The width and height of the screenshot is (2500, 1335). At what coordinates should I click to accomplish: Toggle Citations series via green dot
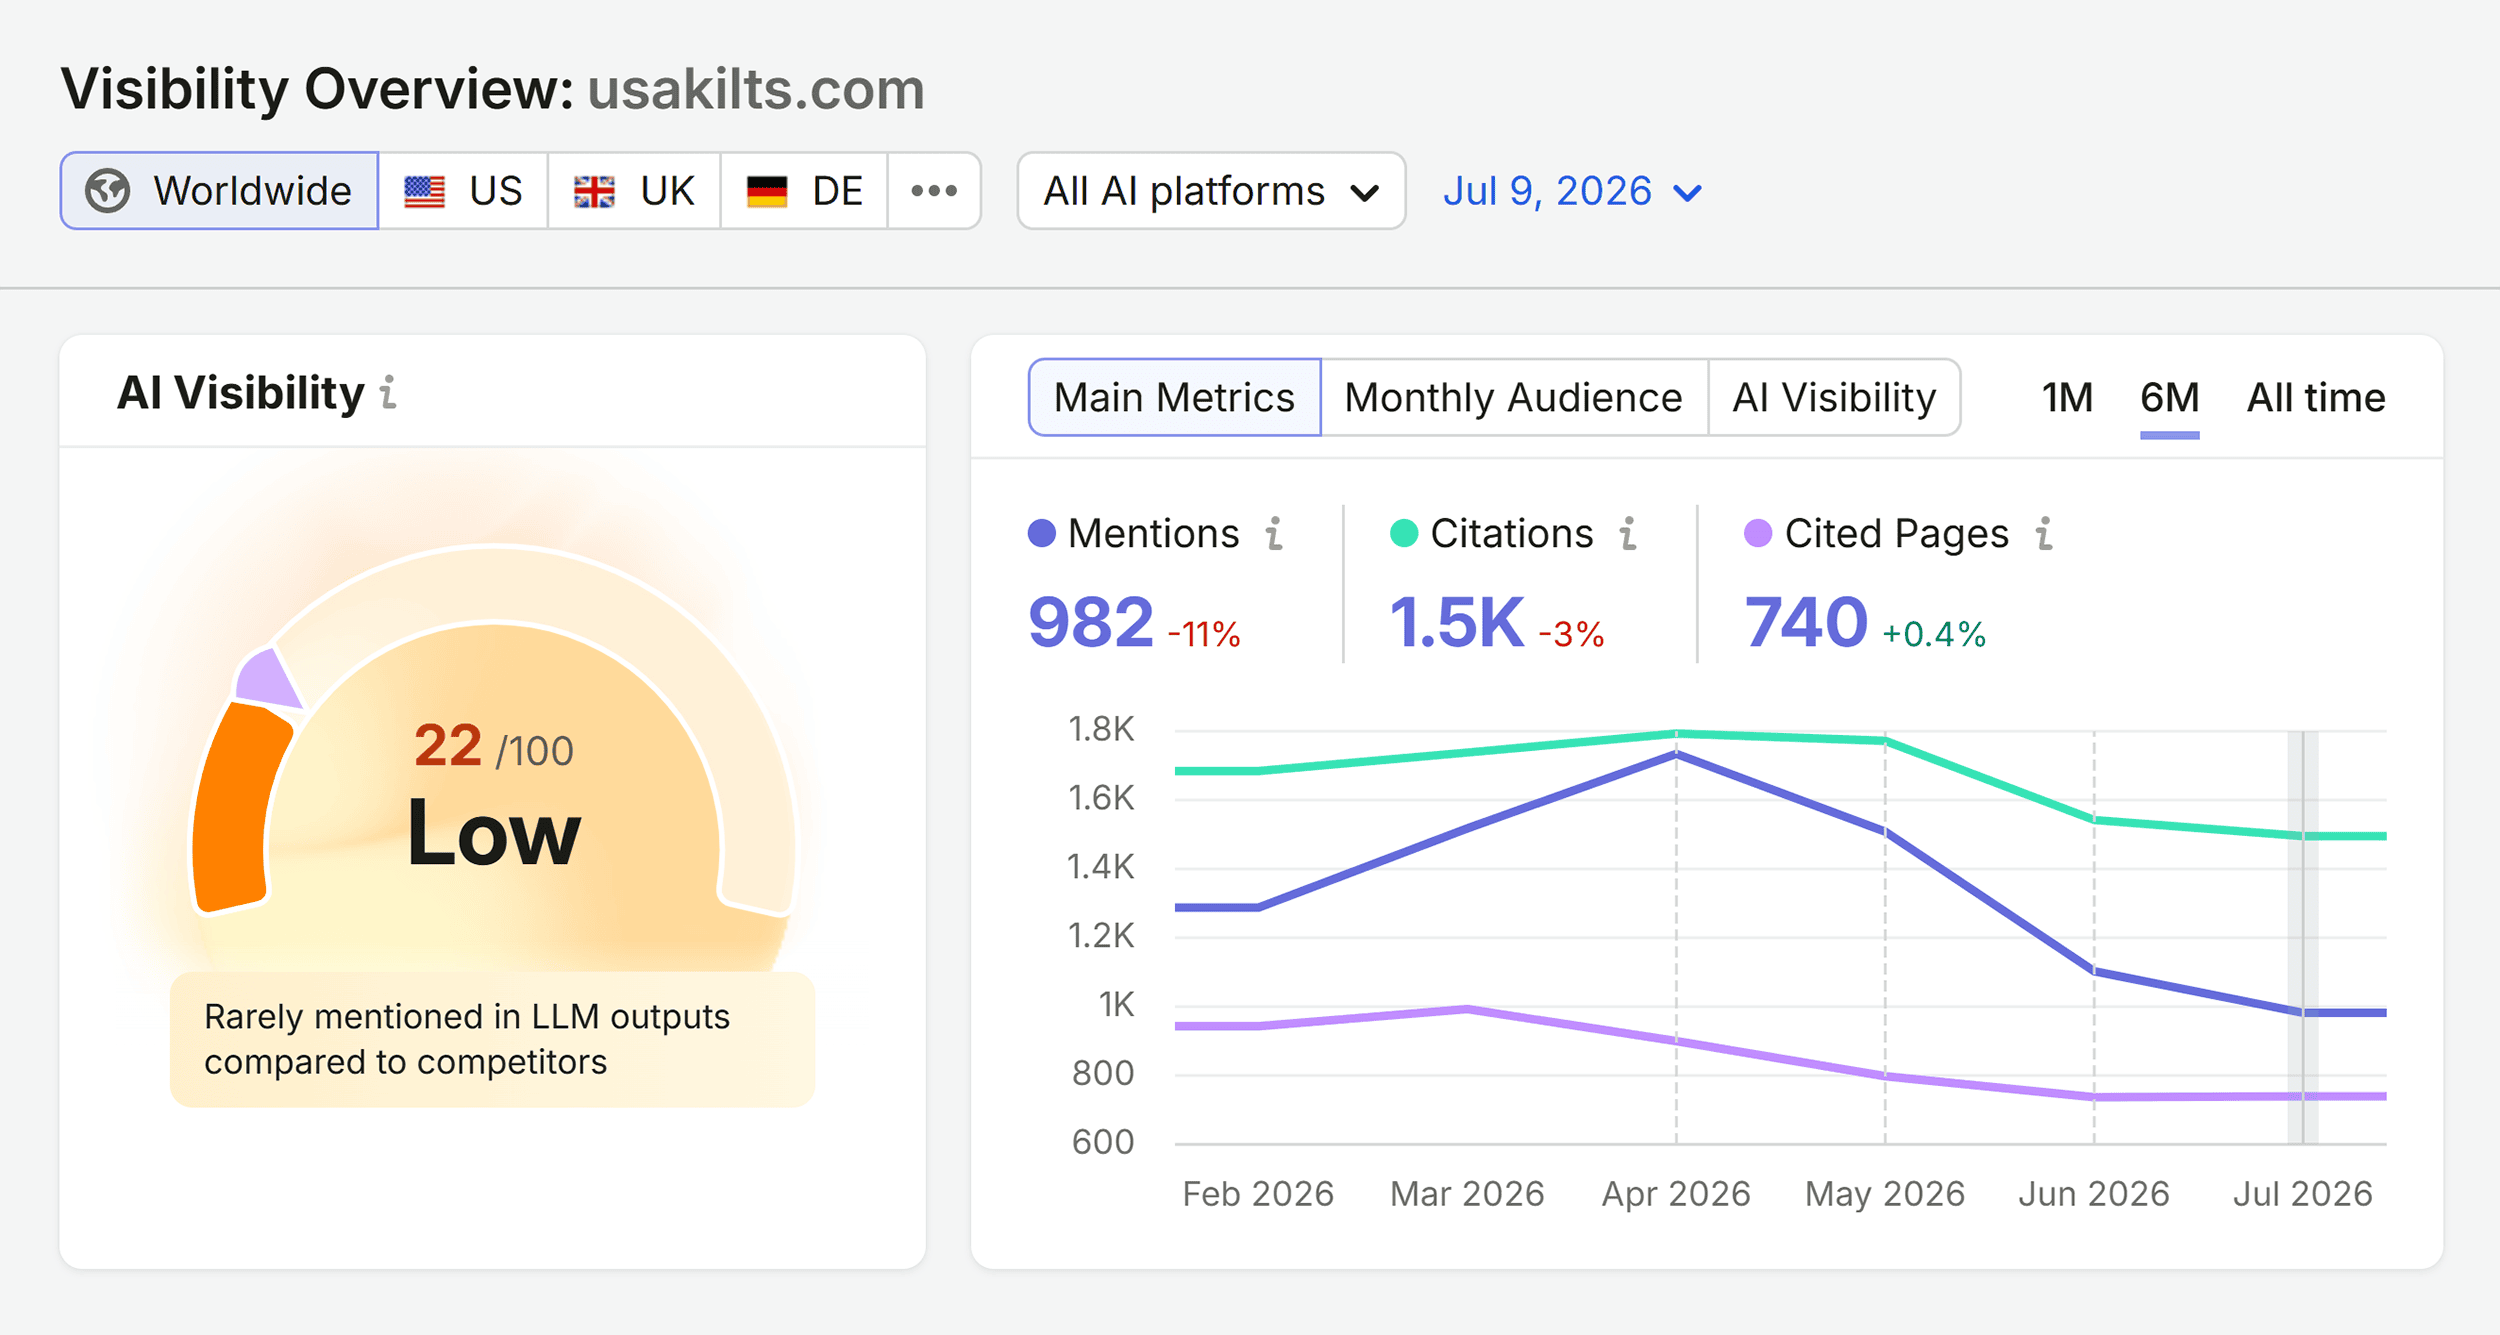1404,533
